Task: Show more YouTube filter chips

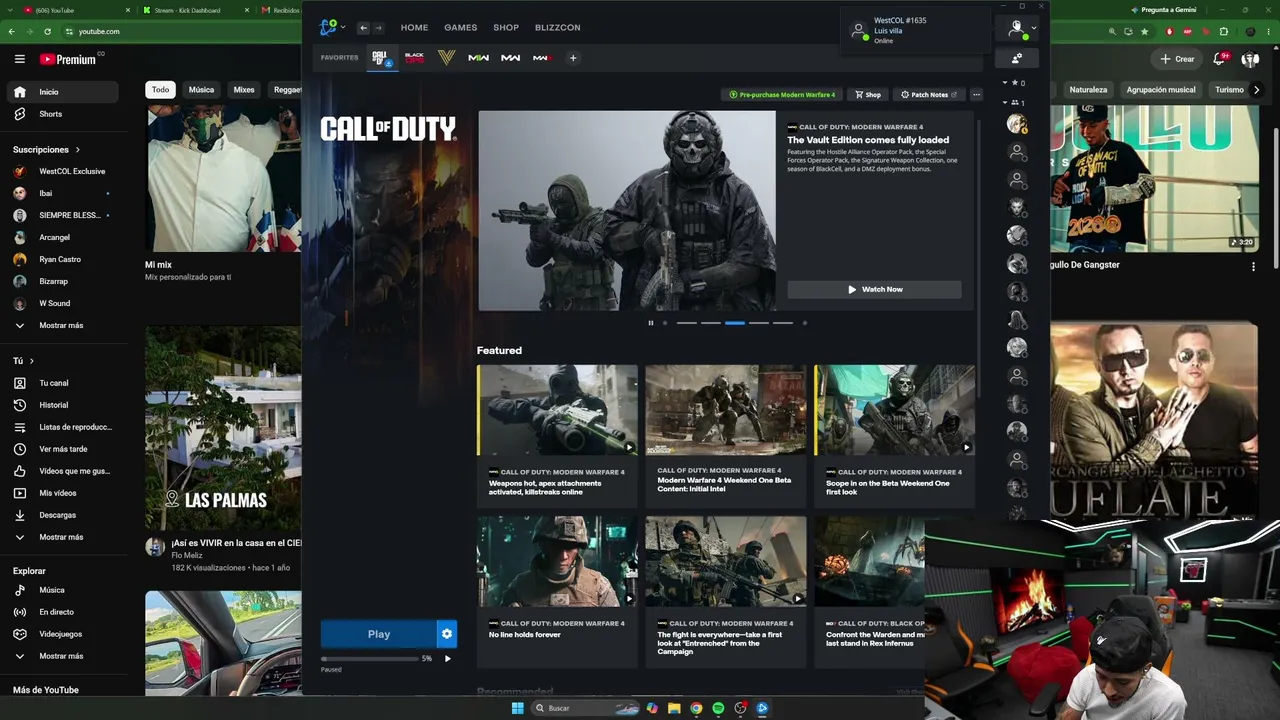Action: pos(1257,90)
